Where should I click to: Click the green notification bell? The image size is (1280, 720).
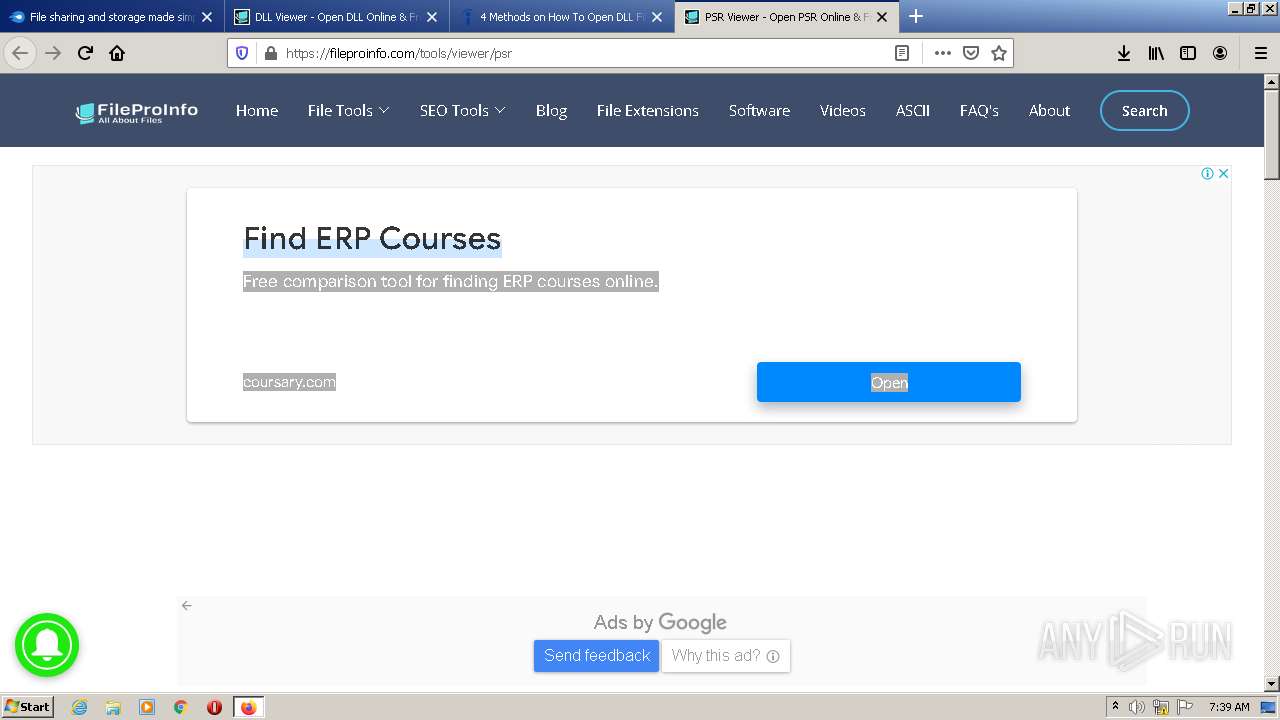[x=47, y=645]
